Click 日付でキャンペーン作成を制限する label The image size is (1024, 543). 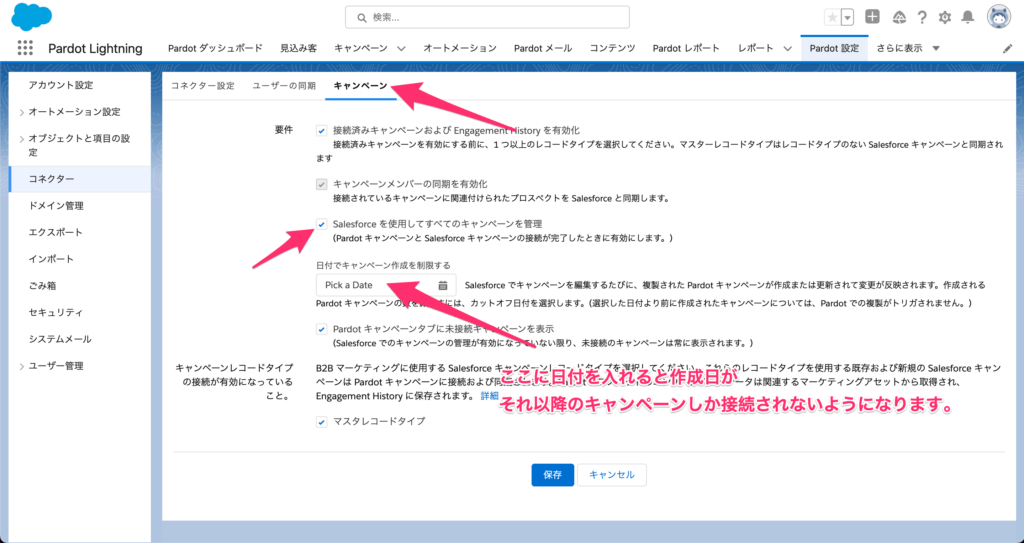tap(383, 265)
